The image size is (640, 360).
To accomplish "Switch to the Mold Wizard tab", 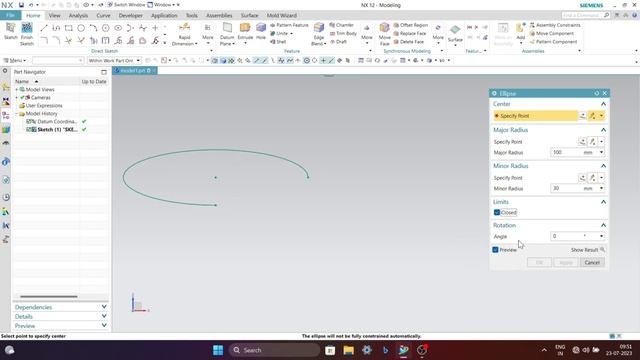I will click(282, 15).
